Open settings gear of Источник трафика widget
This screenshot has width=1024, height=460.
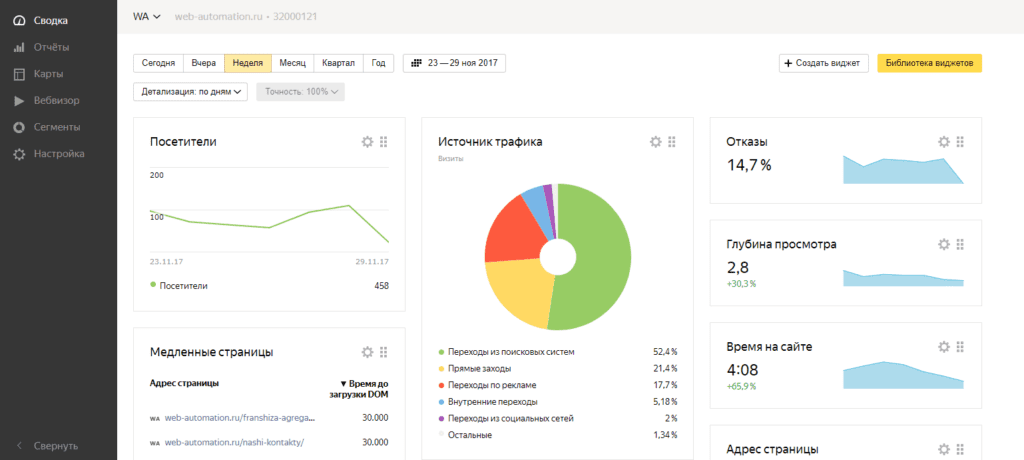pos(655,141)
